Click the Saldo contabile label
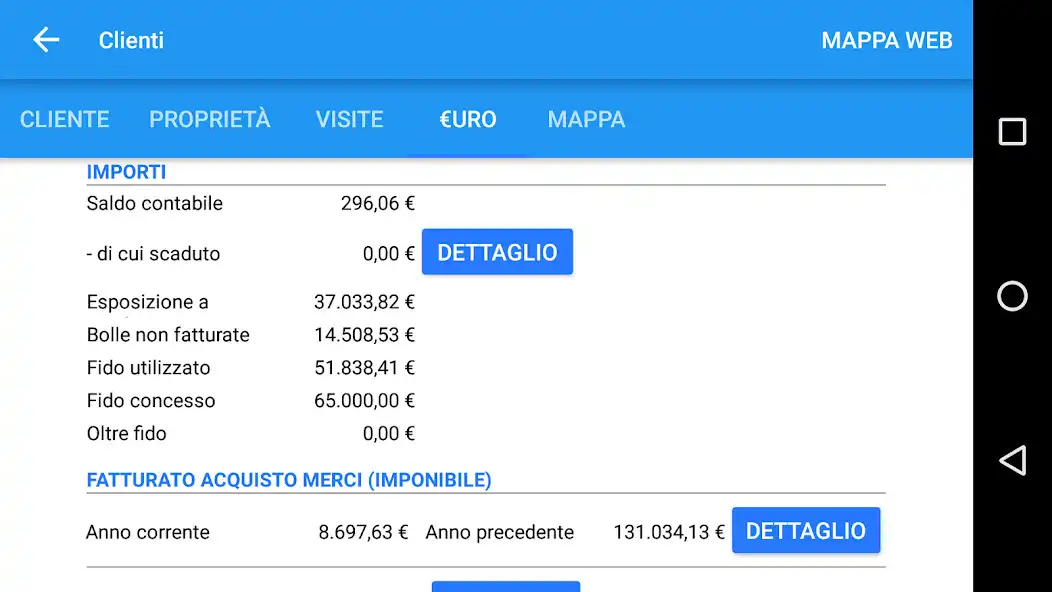The width and height of the screenshot is (1052, 592). pyautogui.click(x=154, y=203)
